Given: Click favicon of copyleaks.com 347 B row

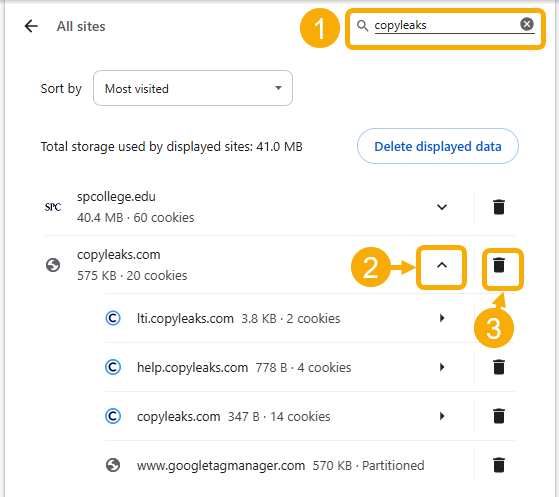Looking at the screenshot, I should (x=113, y=416).
